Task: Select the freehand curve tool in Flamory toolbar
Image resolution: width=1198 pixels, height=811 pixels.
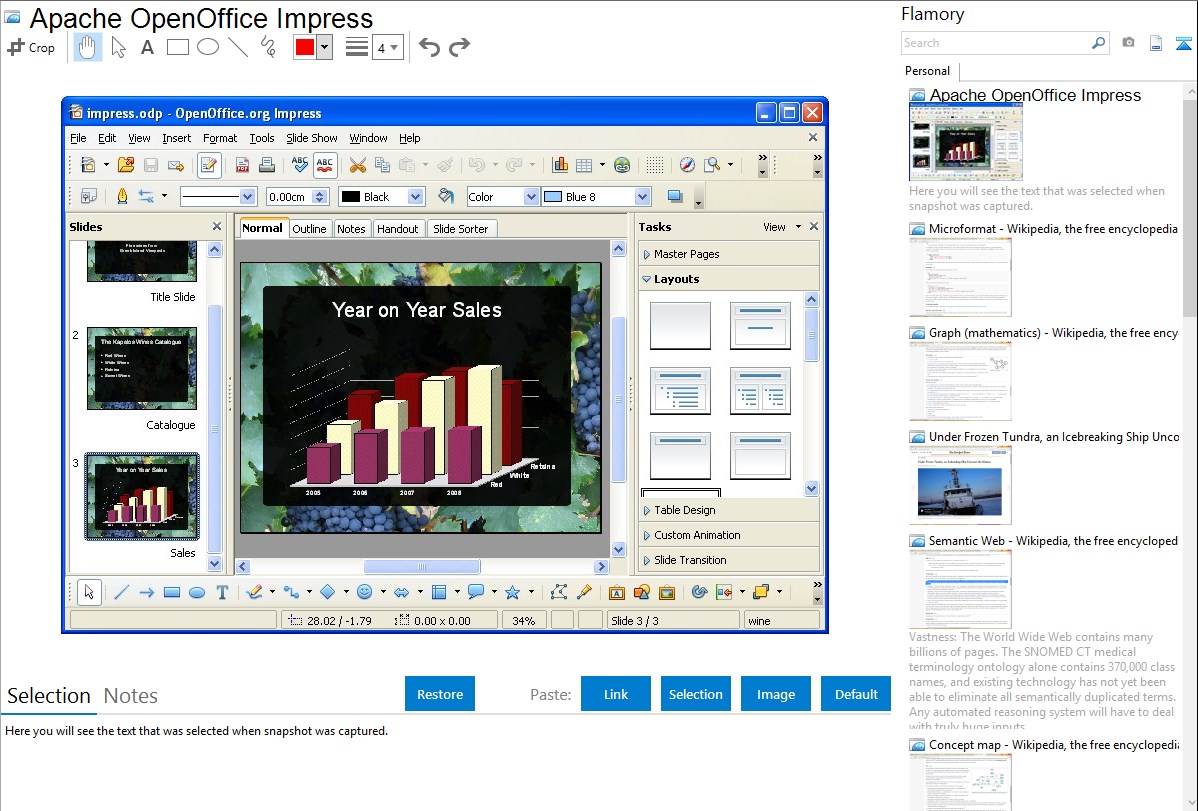Action: pos(268,47)
